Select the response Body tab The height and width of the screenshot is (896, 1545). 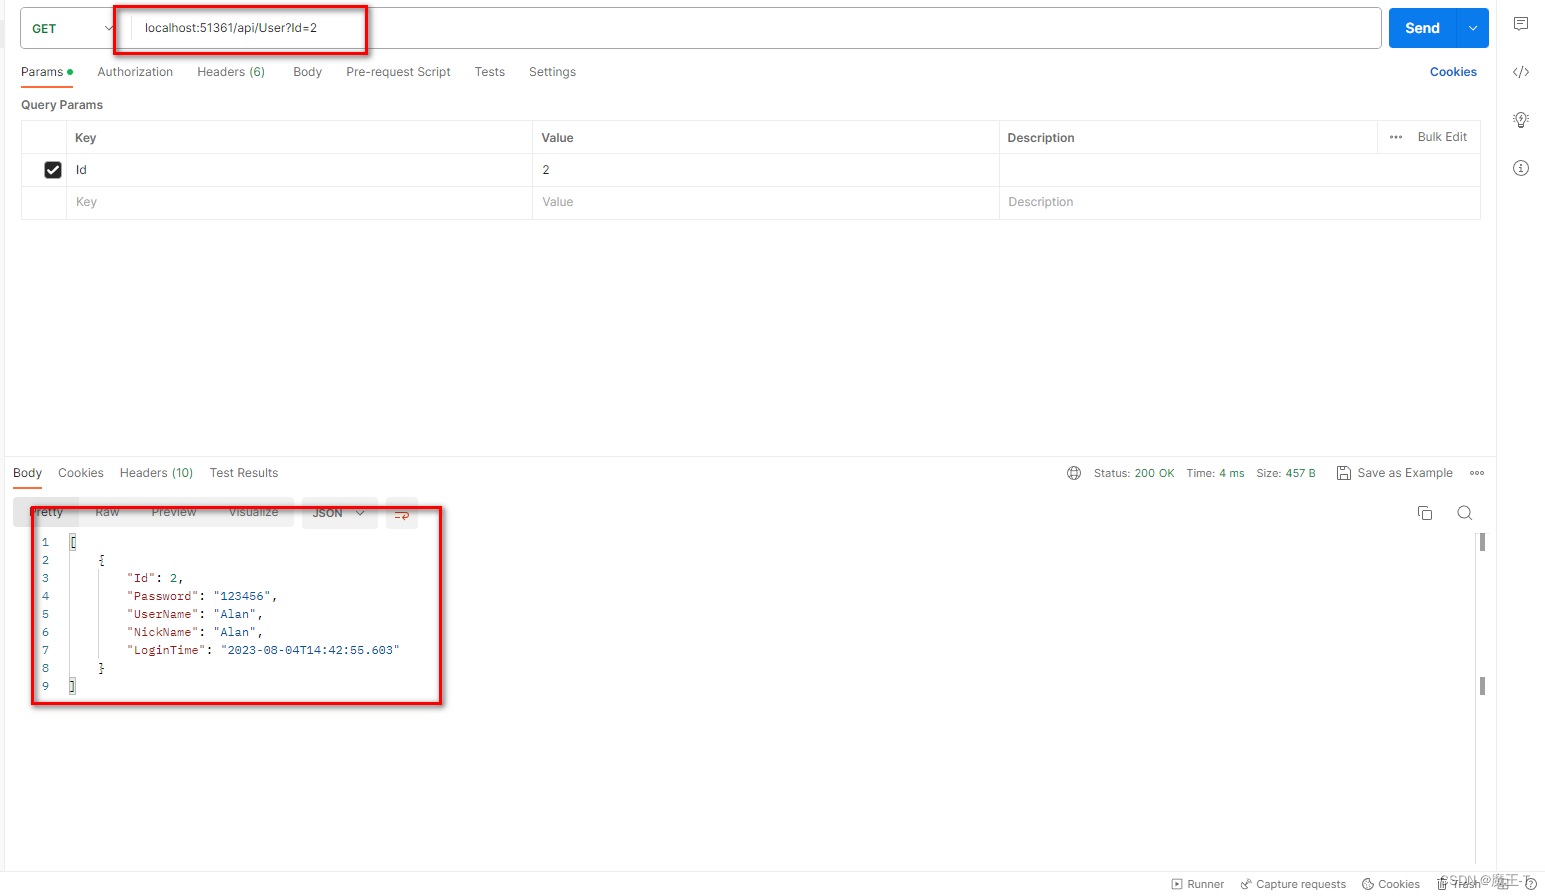[27, 473]
